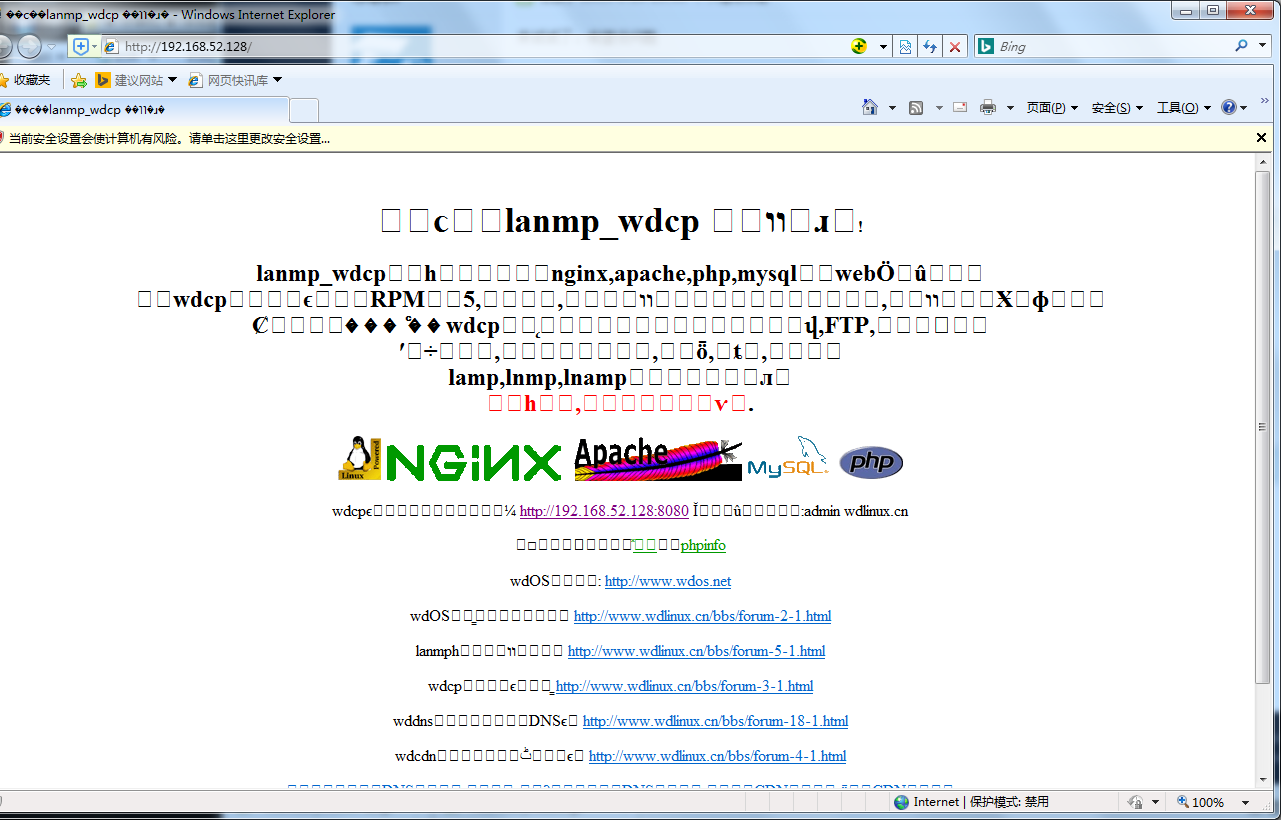The image size is (1281, 820).
Task: Expand the 网页快讯库 dropdown
Action: click(277, 80)
